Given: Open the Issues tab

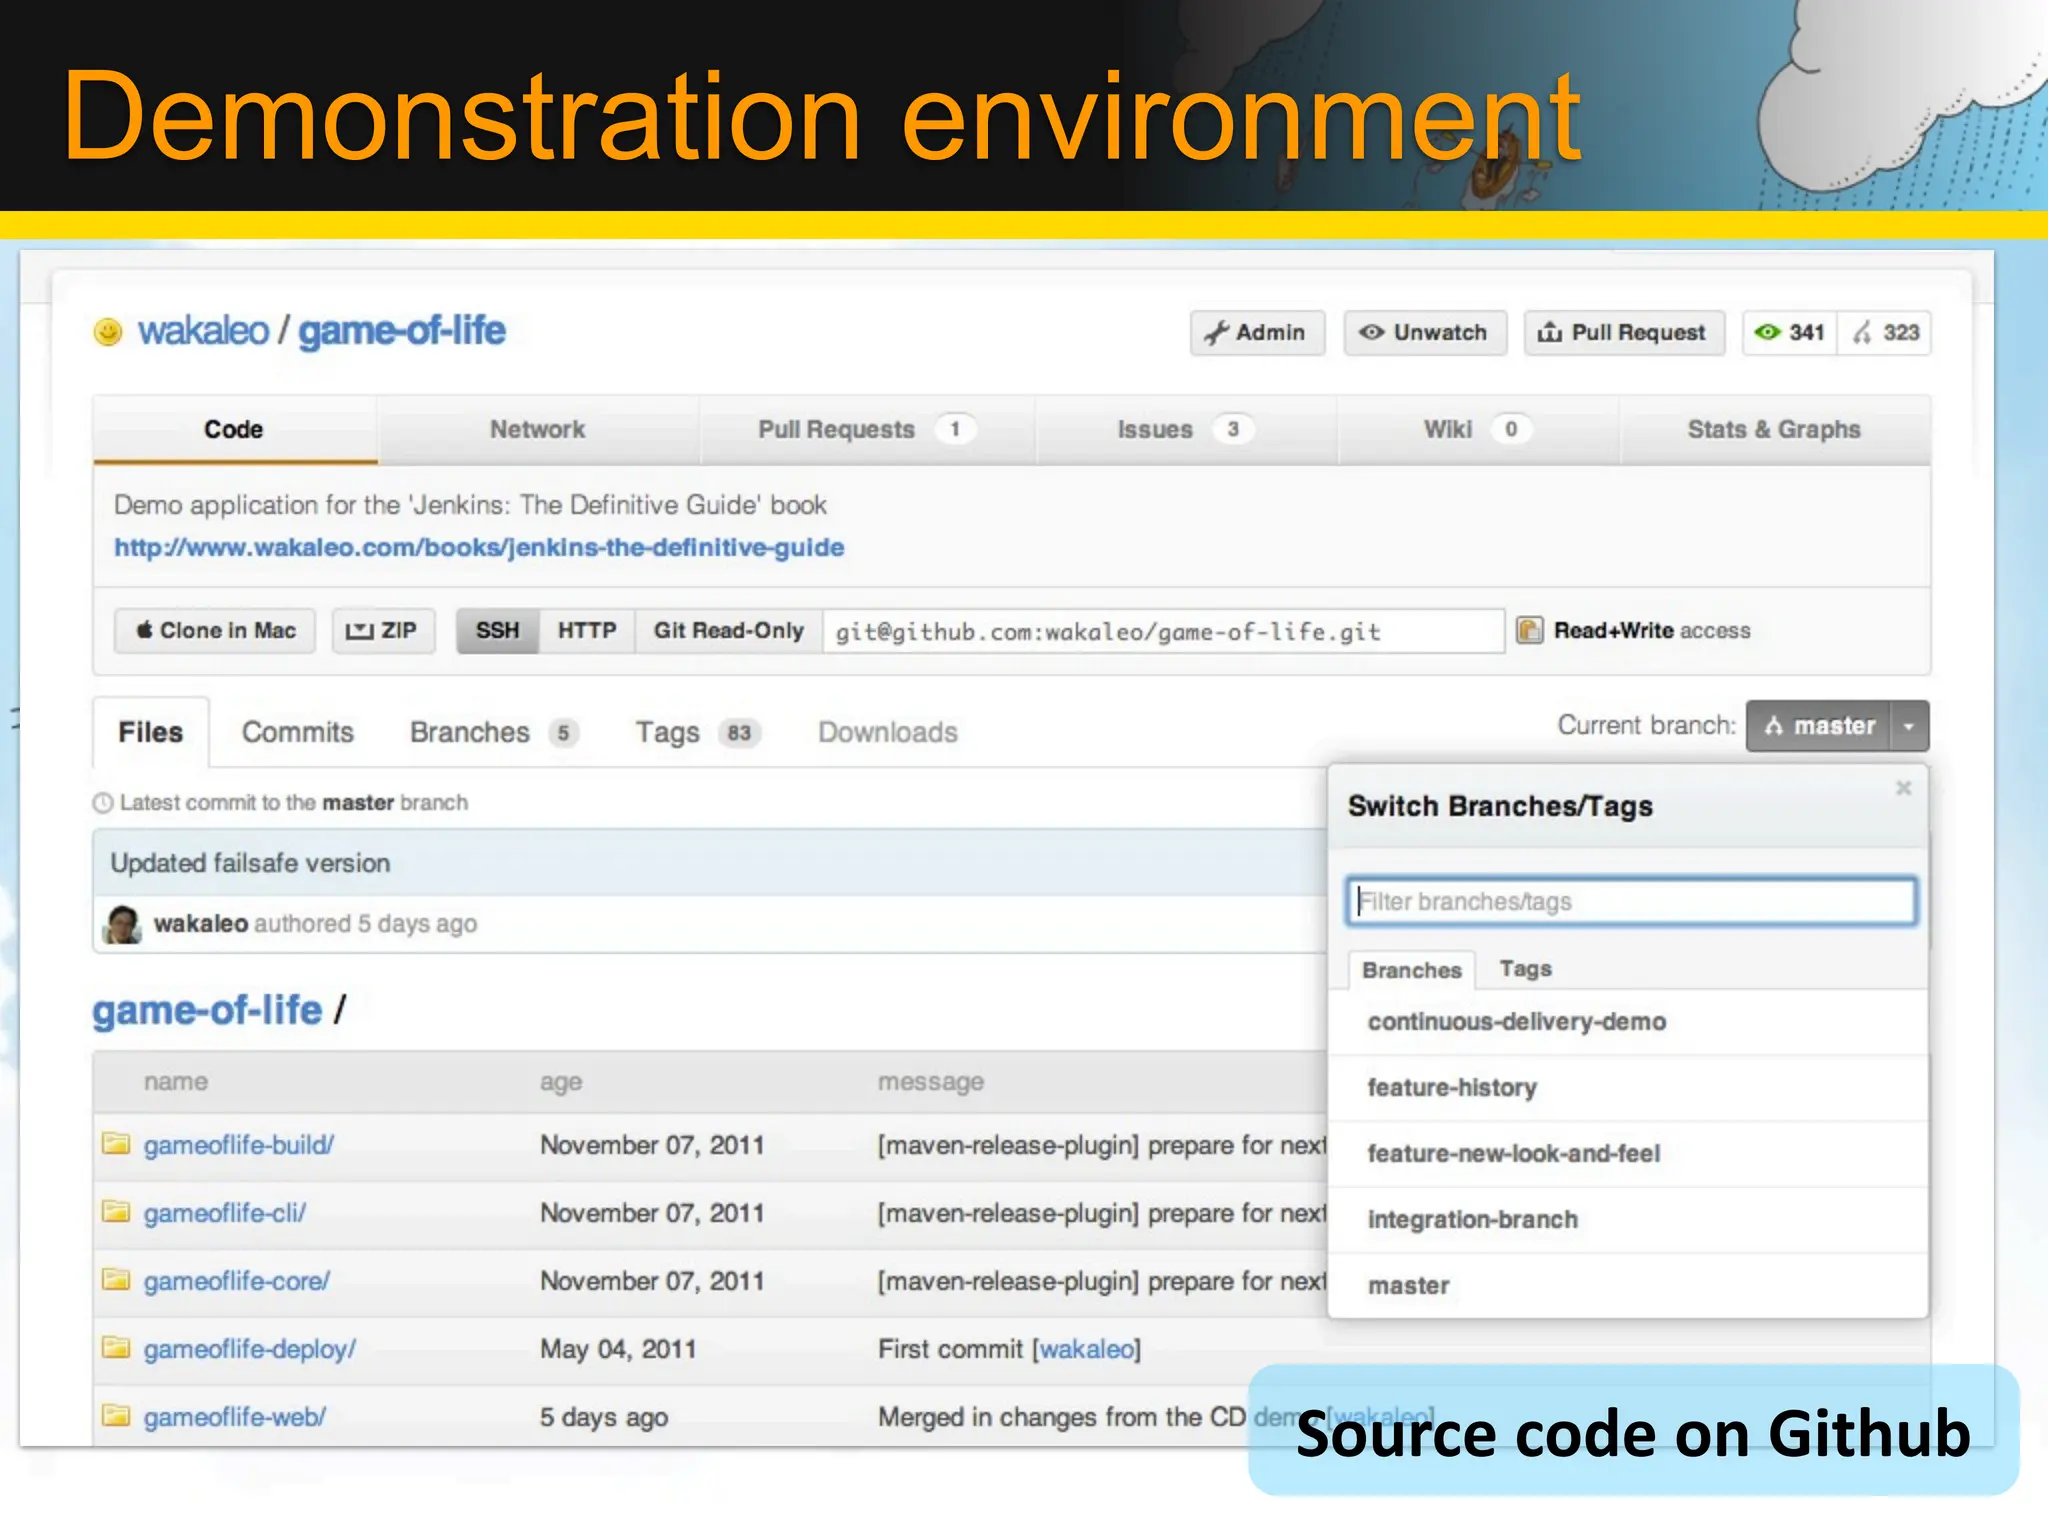Looking at the screenshot, I should pyautogui.click(x=1185, y=430).
